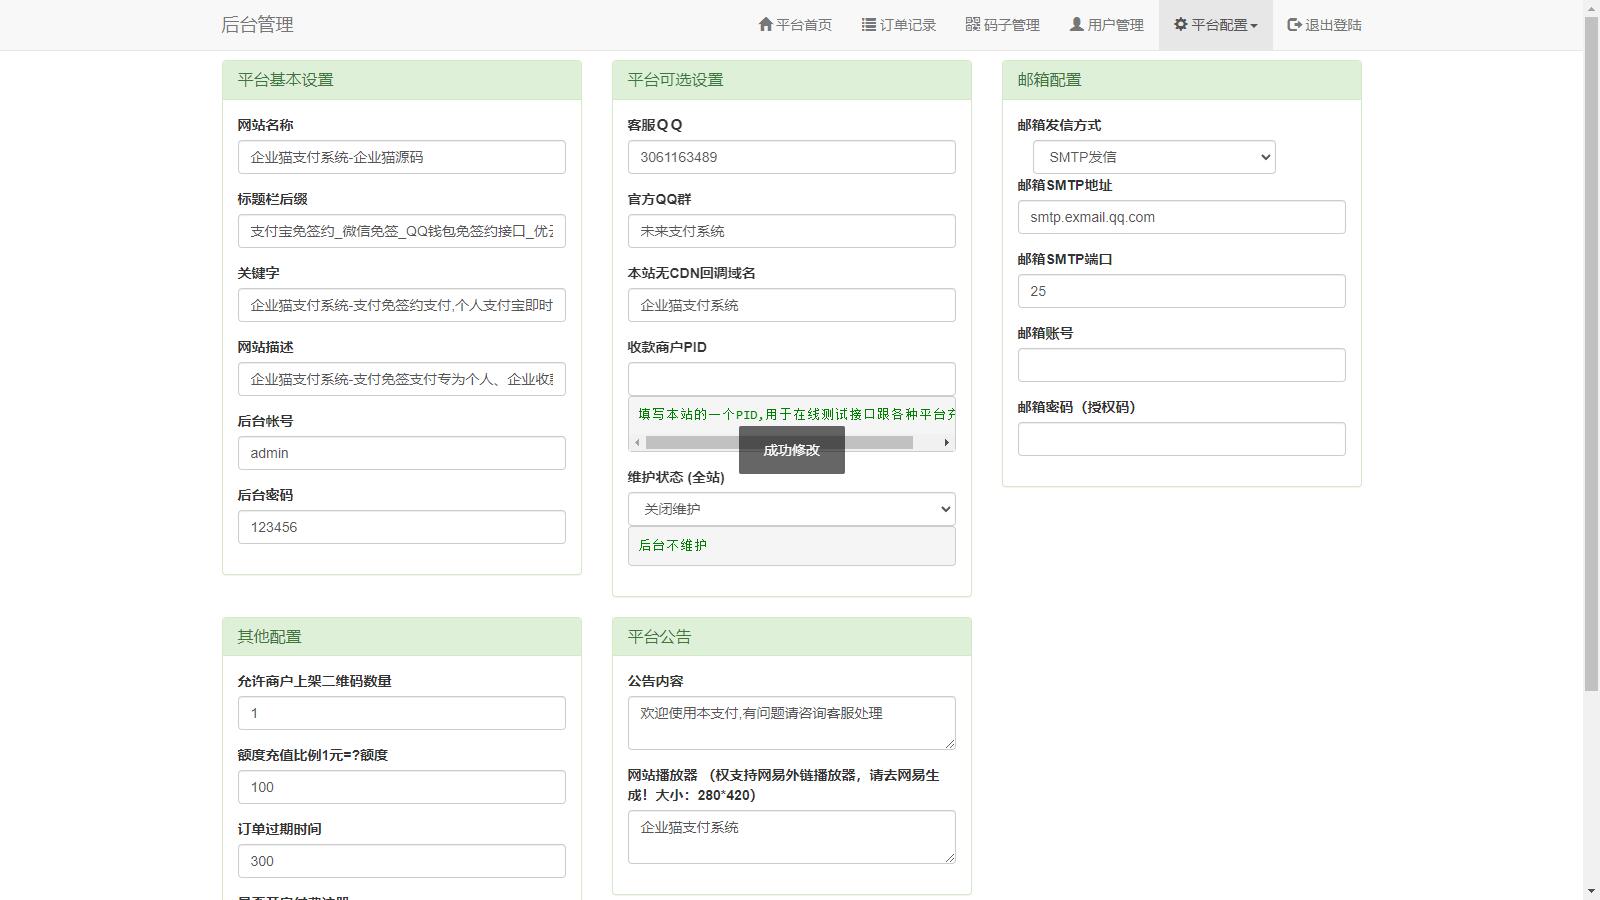
Task: Expand the 平台配置 menu caret
Action: [1254, 26]
